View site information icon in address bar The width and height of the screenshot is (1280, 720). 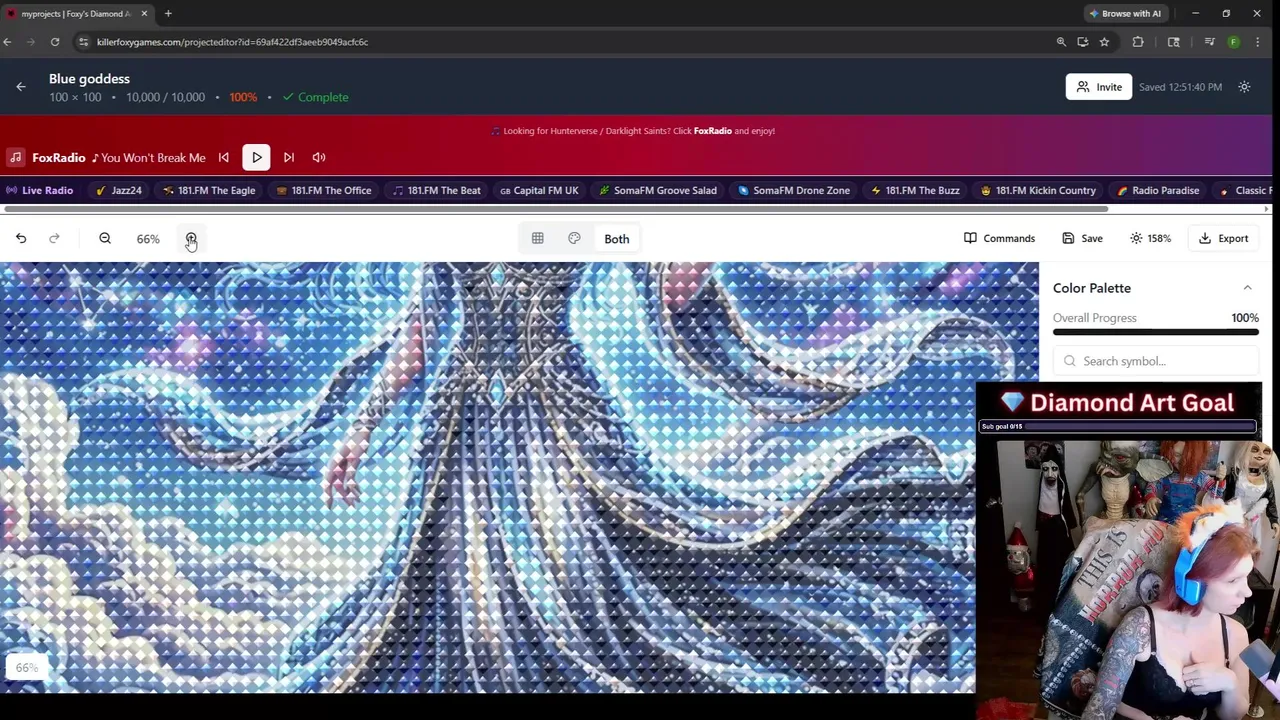(84, 42)
